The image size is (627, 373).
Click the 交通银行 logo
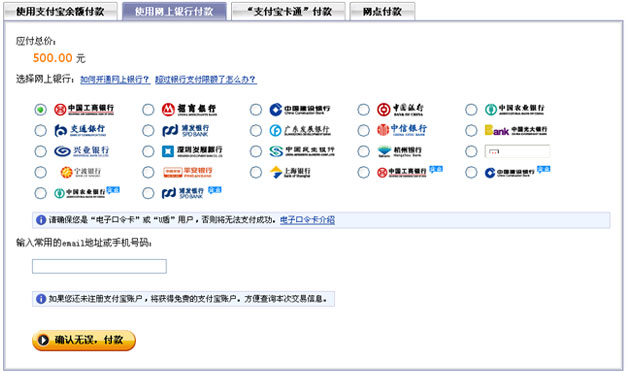80,130
